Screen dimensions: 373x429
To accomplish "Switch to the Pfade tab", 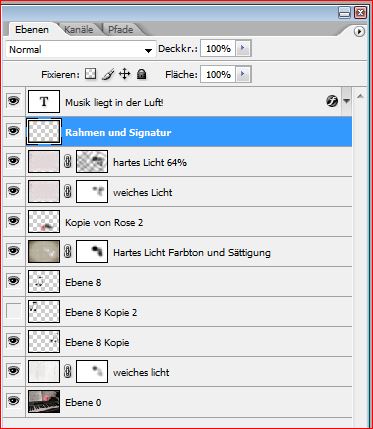I will (120, 29).
